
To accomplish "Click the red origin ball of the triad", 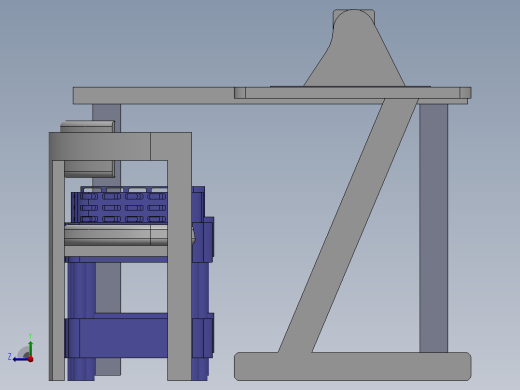I will 31,359.
